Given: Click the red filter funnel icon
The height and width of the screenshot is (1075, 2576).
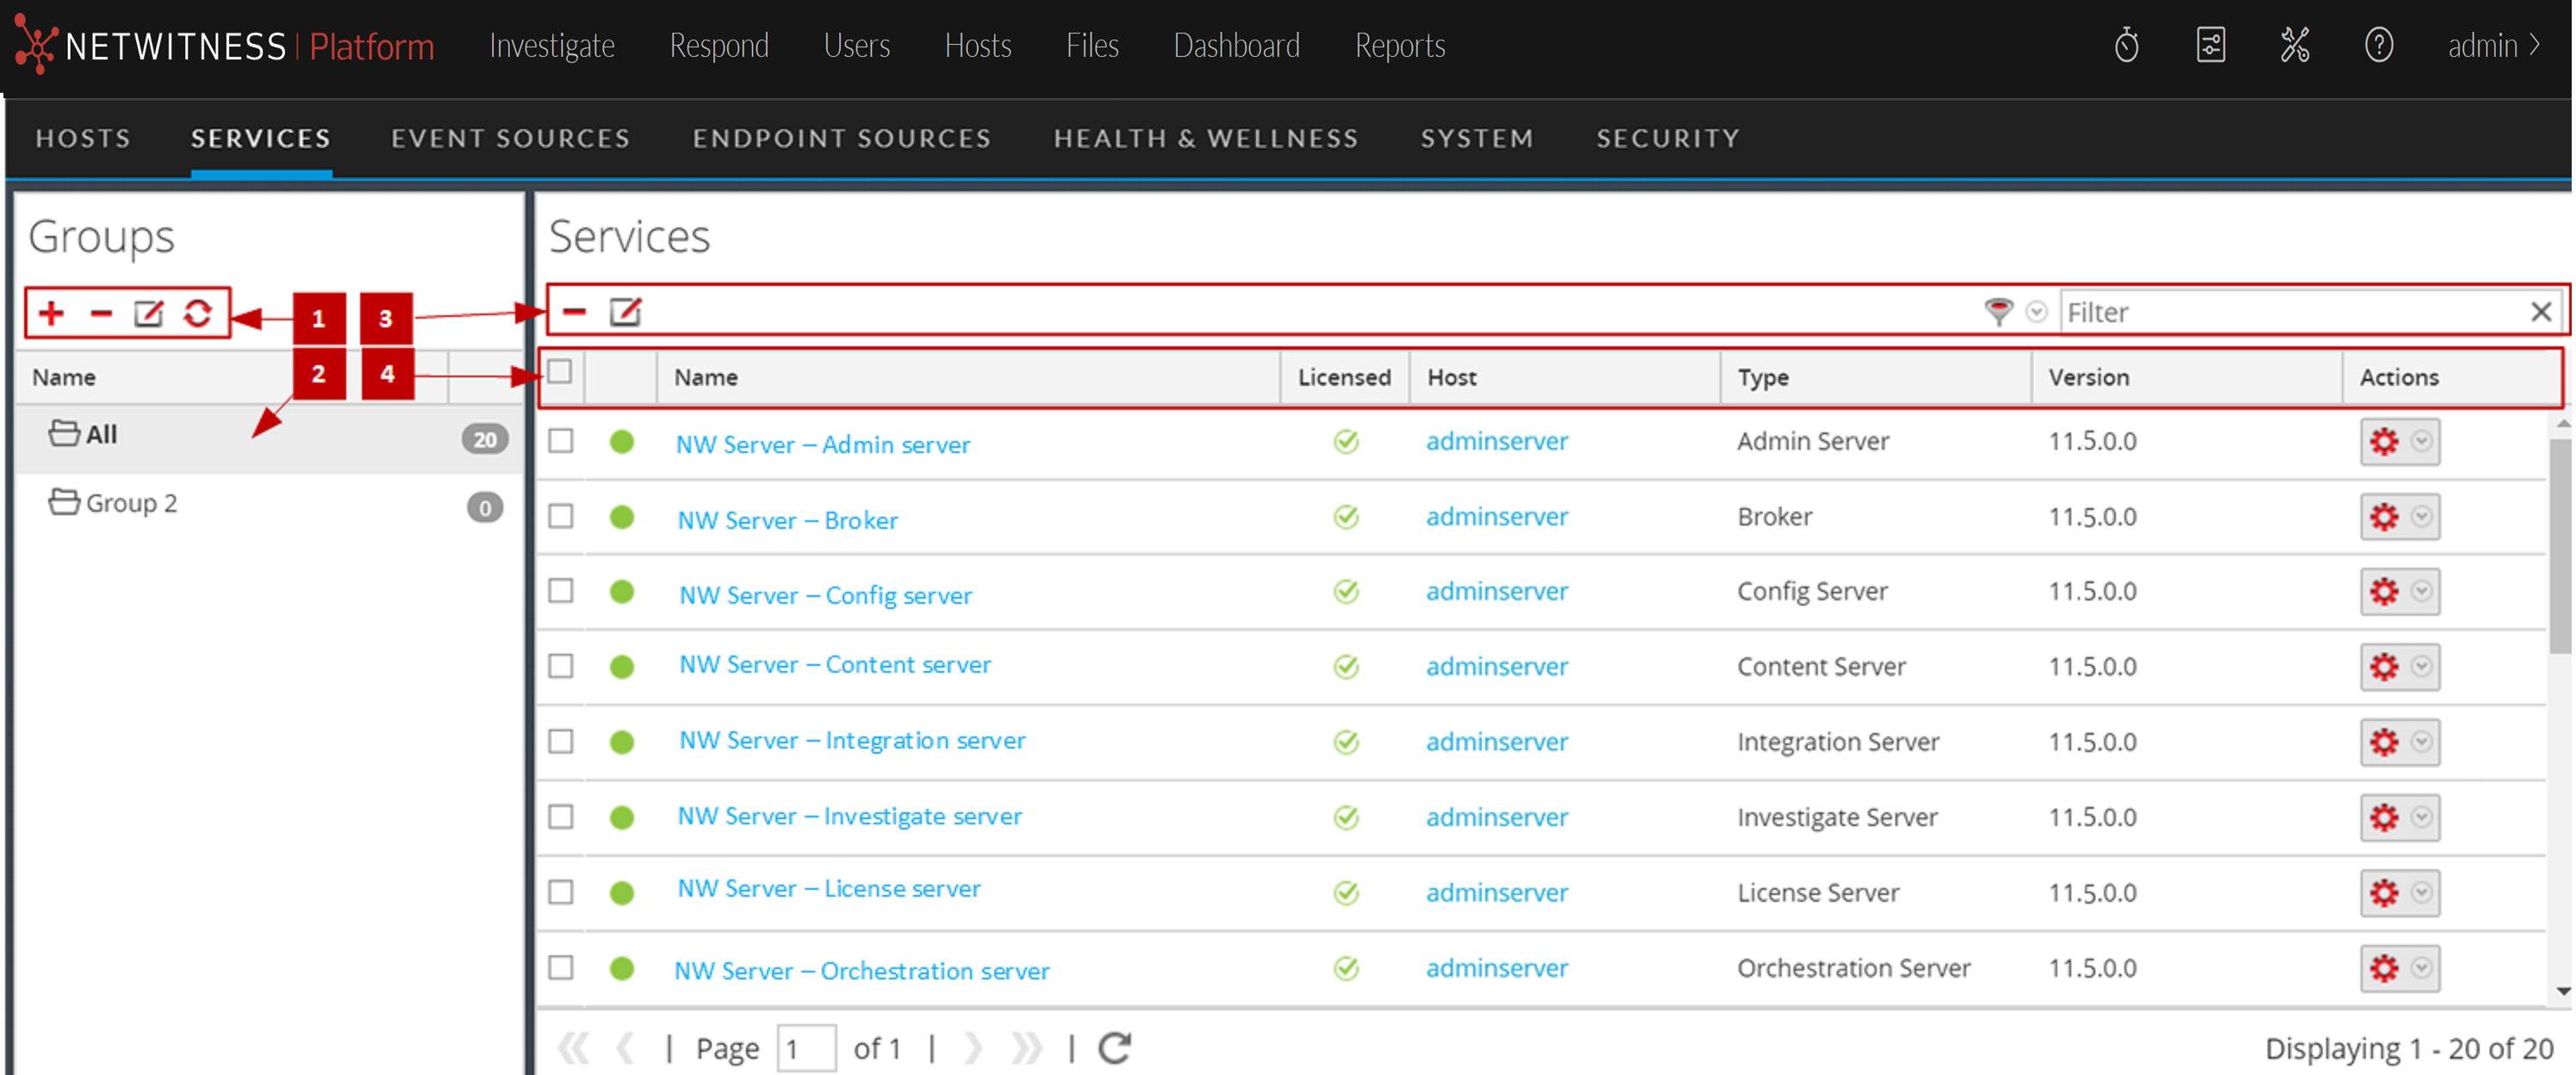Looking at the screenshot, I should pos(1997,312).
